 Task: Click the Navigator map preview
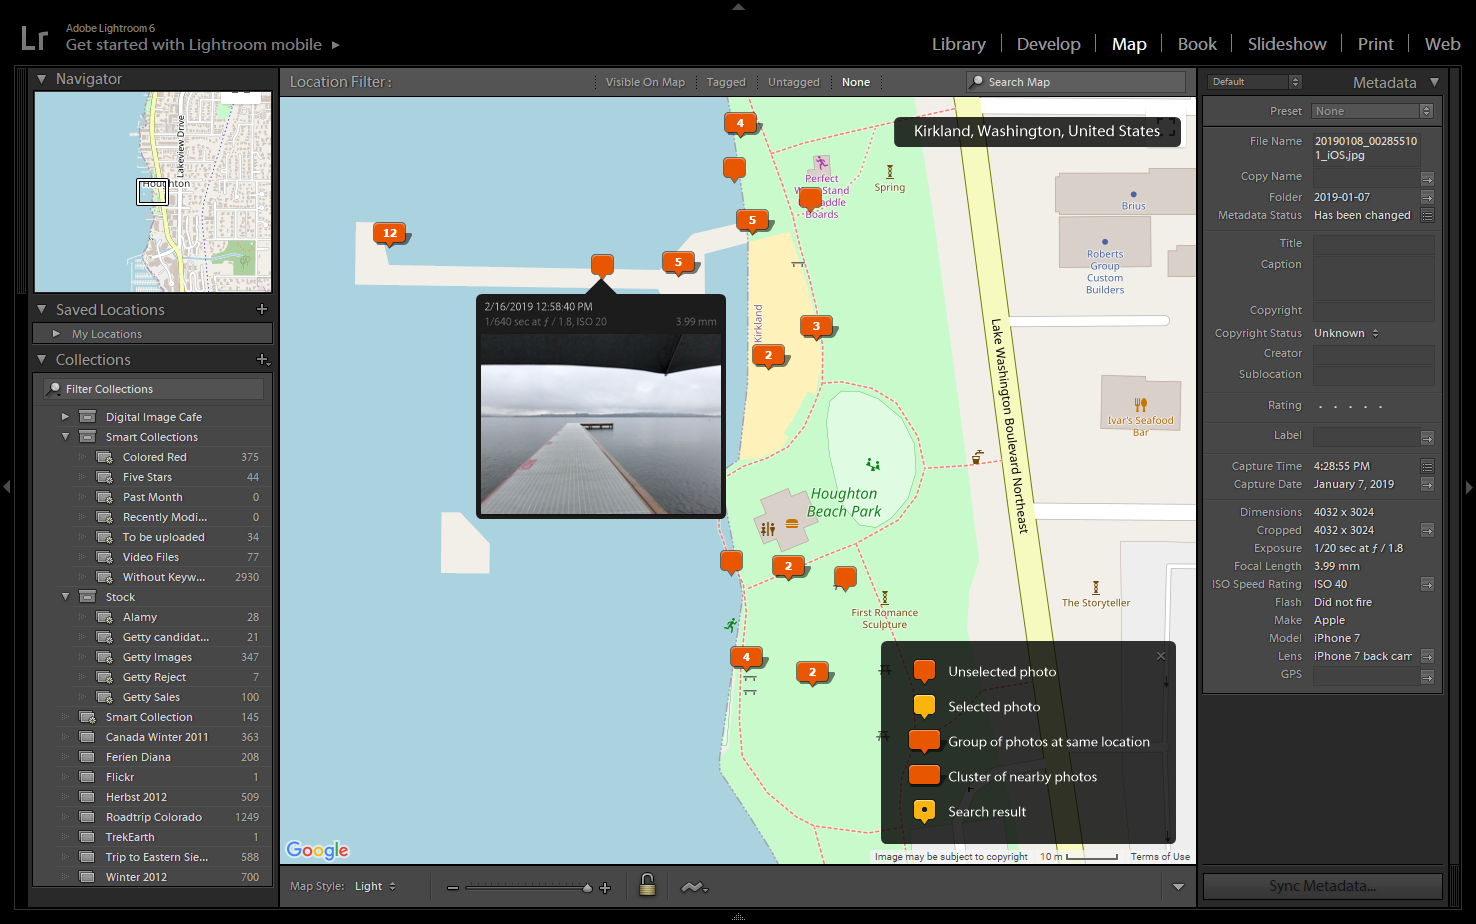tap(153, 192)
